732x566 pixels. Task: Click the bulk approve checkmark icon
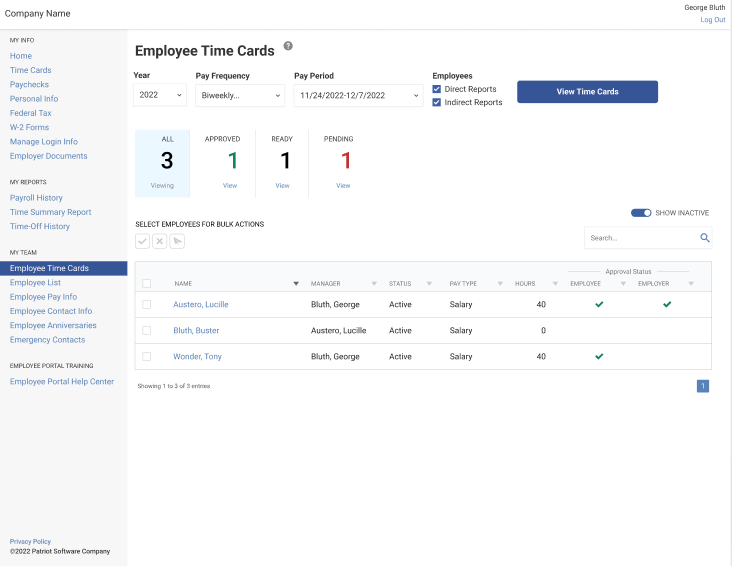click(x=142, y=241)
